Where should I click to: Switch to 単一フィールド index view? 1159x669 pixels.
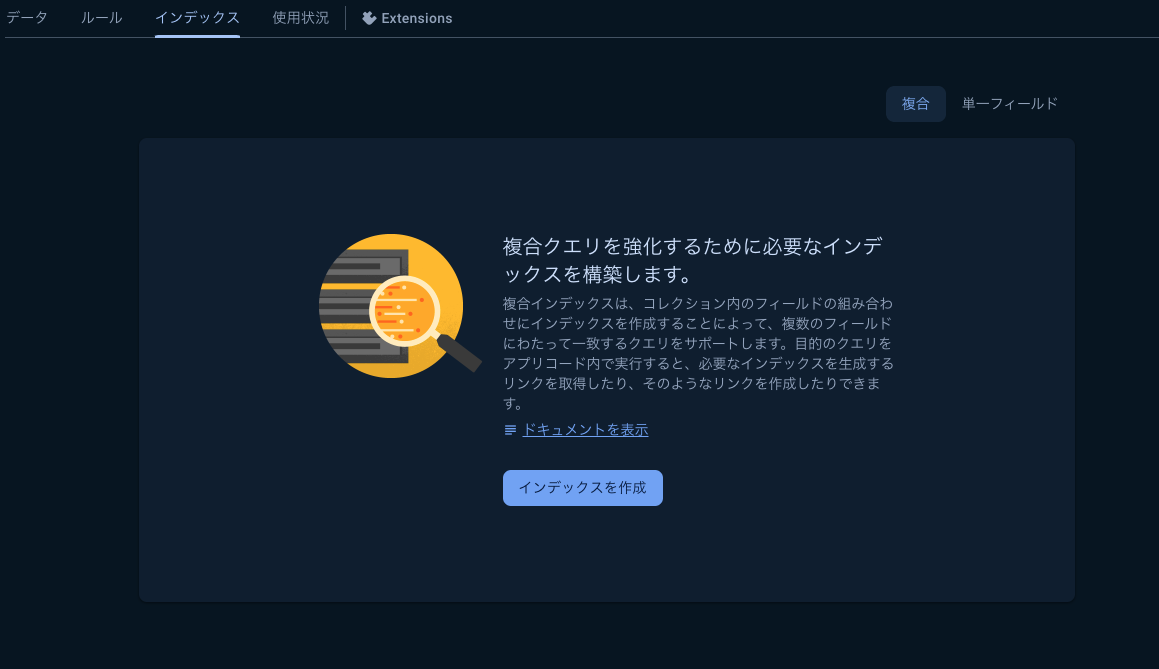tap(1008, 103)
